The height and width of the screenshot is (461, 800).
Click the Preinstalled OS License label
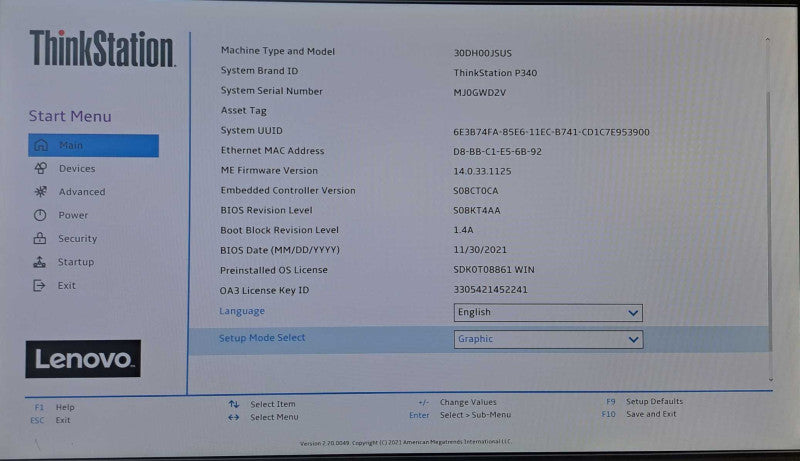pyautogui.click(x=274, y=270)
